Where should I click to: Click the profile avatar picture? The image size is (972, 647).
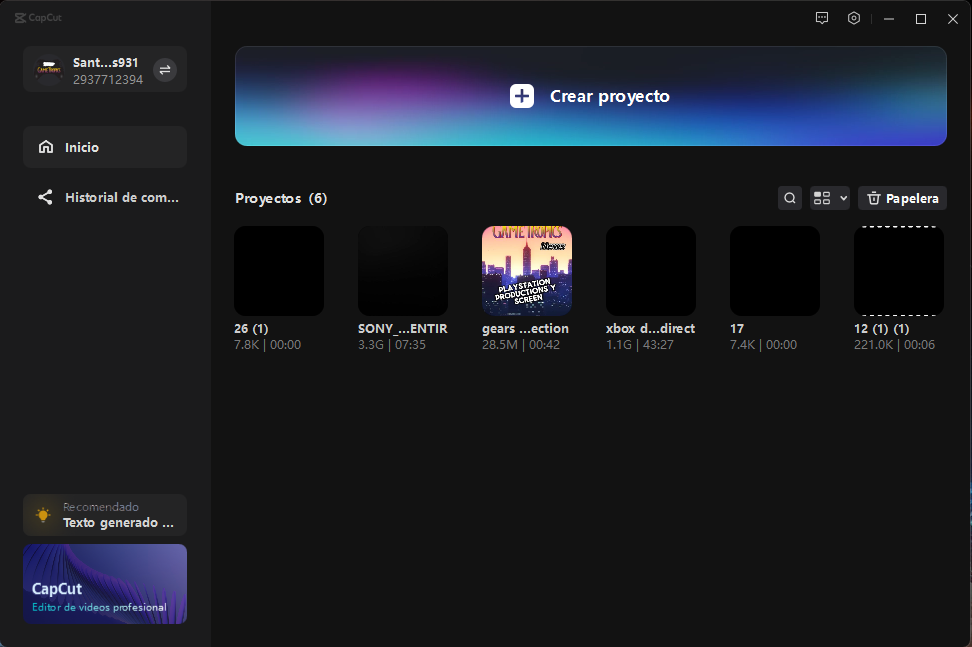tap(49, 70)
